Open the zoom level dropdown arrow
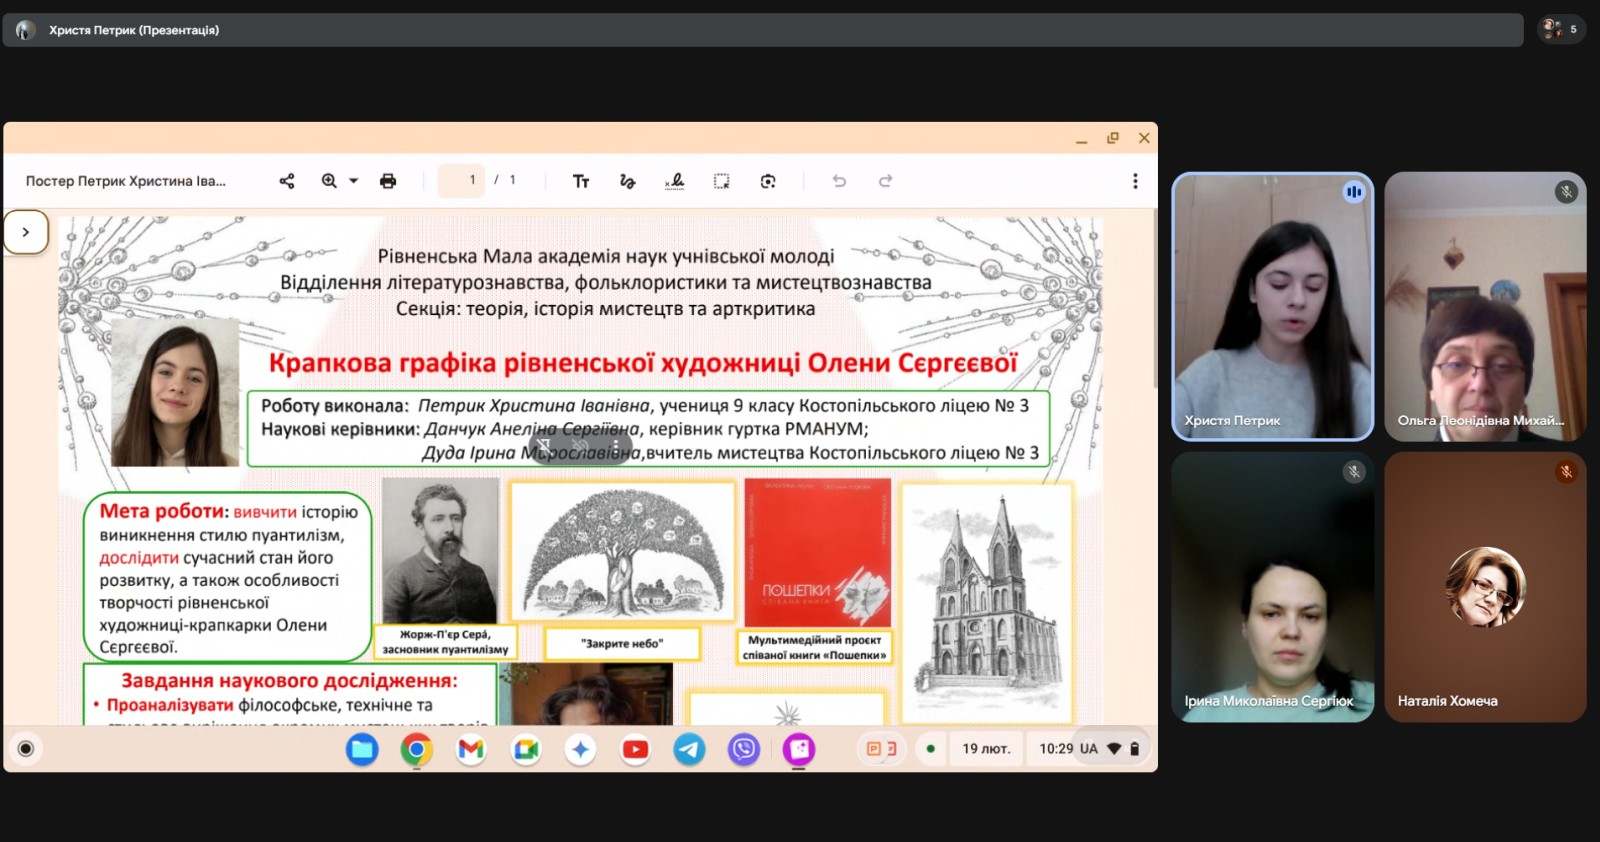 pyautogui.click(x=353, y=181)
